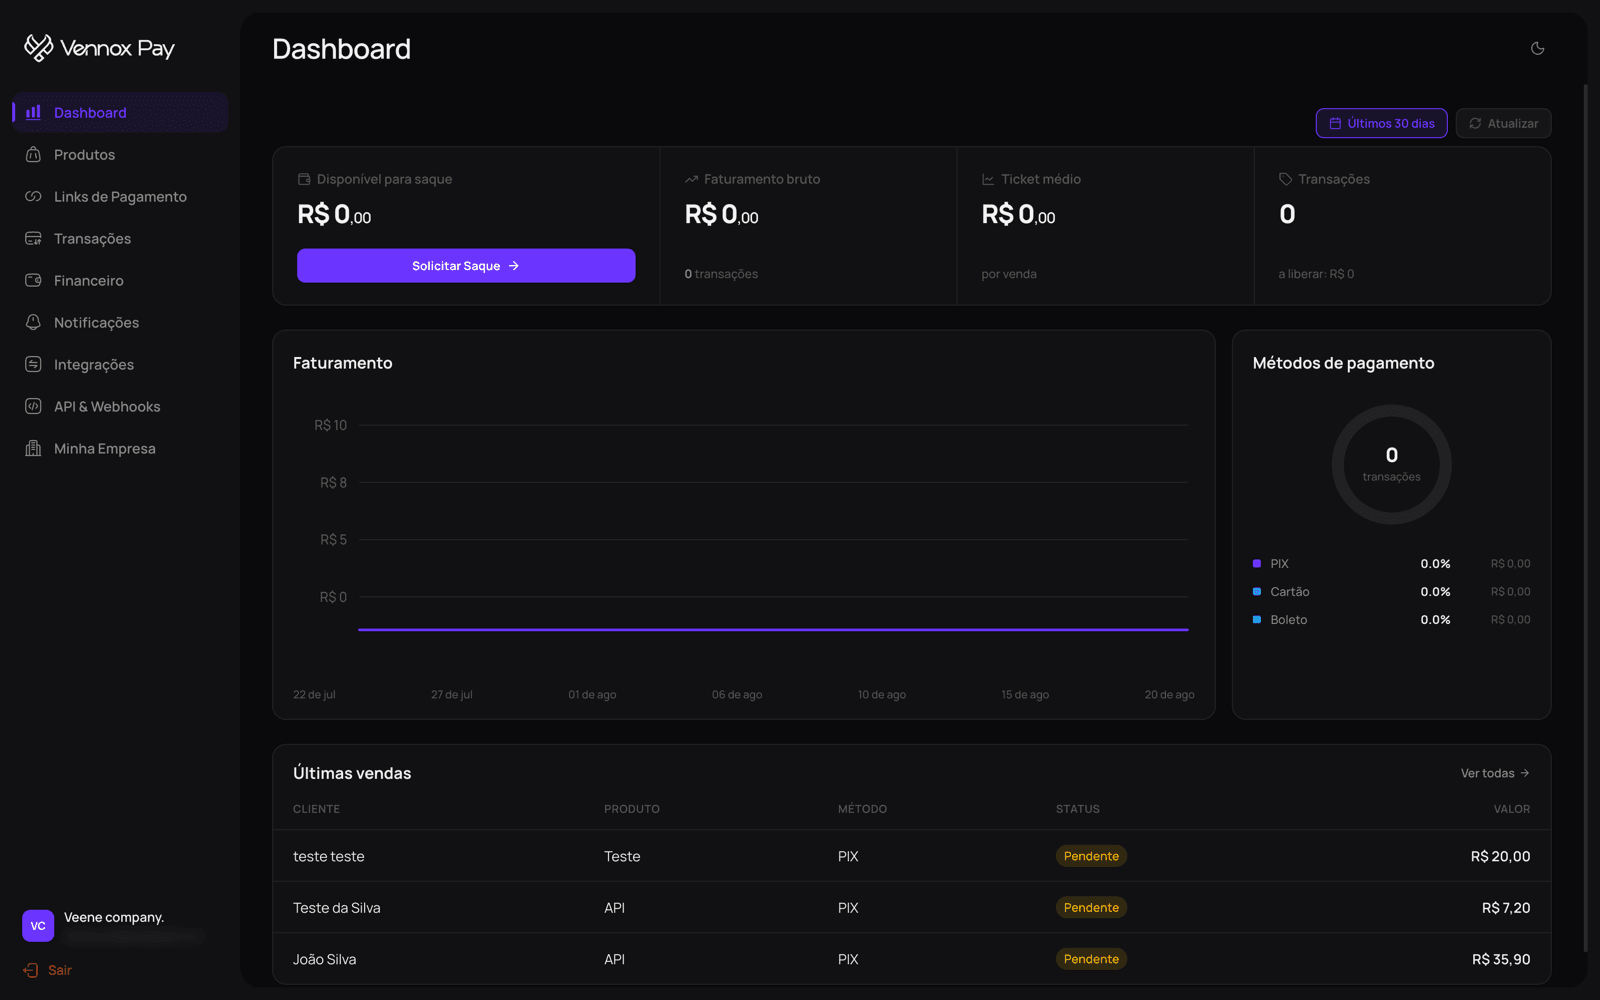The width and height of the screenshot is (1600, 1000).
Task: Click the R$ 35,90 sale value
Action: tap(1501, 959)
